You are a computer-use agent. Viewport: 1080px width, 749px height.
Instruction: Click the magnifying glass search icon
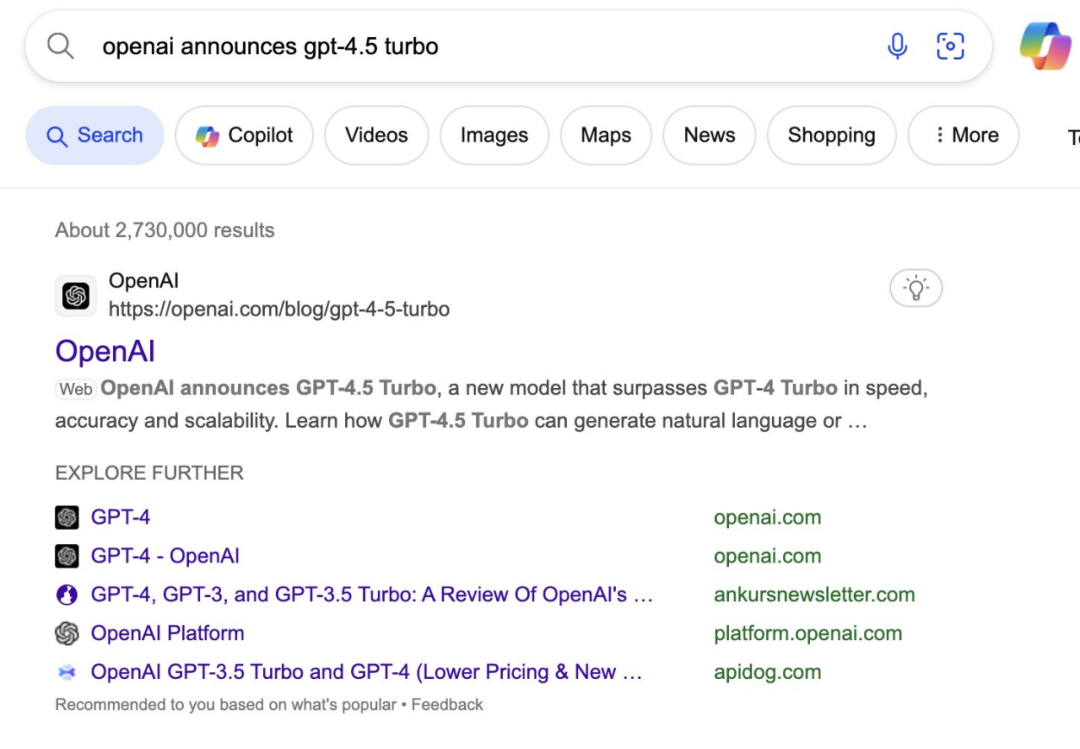pos(59,45)
